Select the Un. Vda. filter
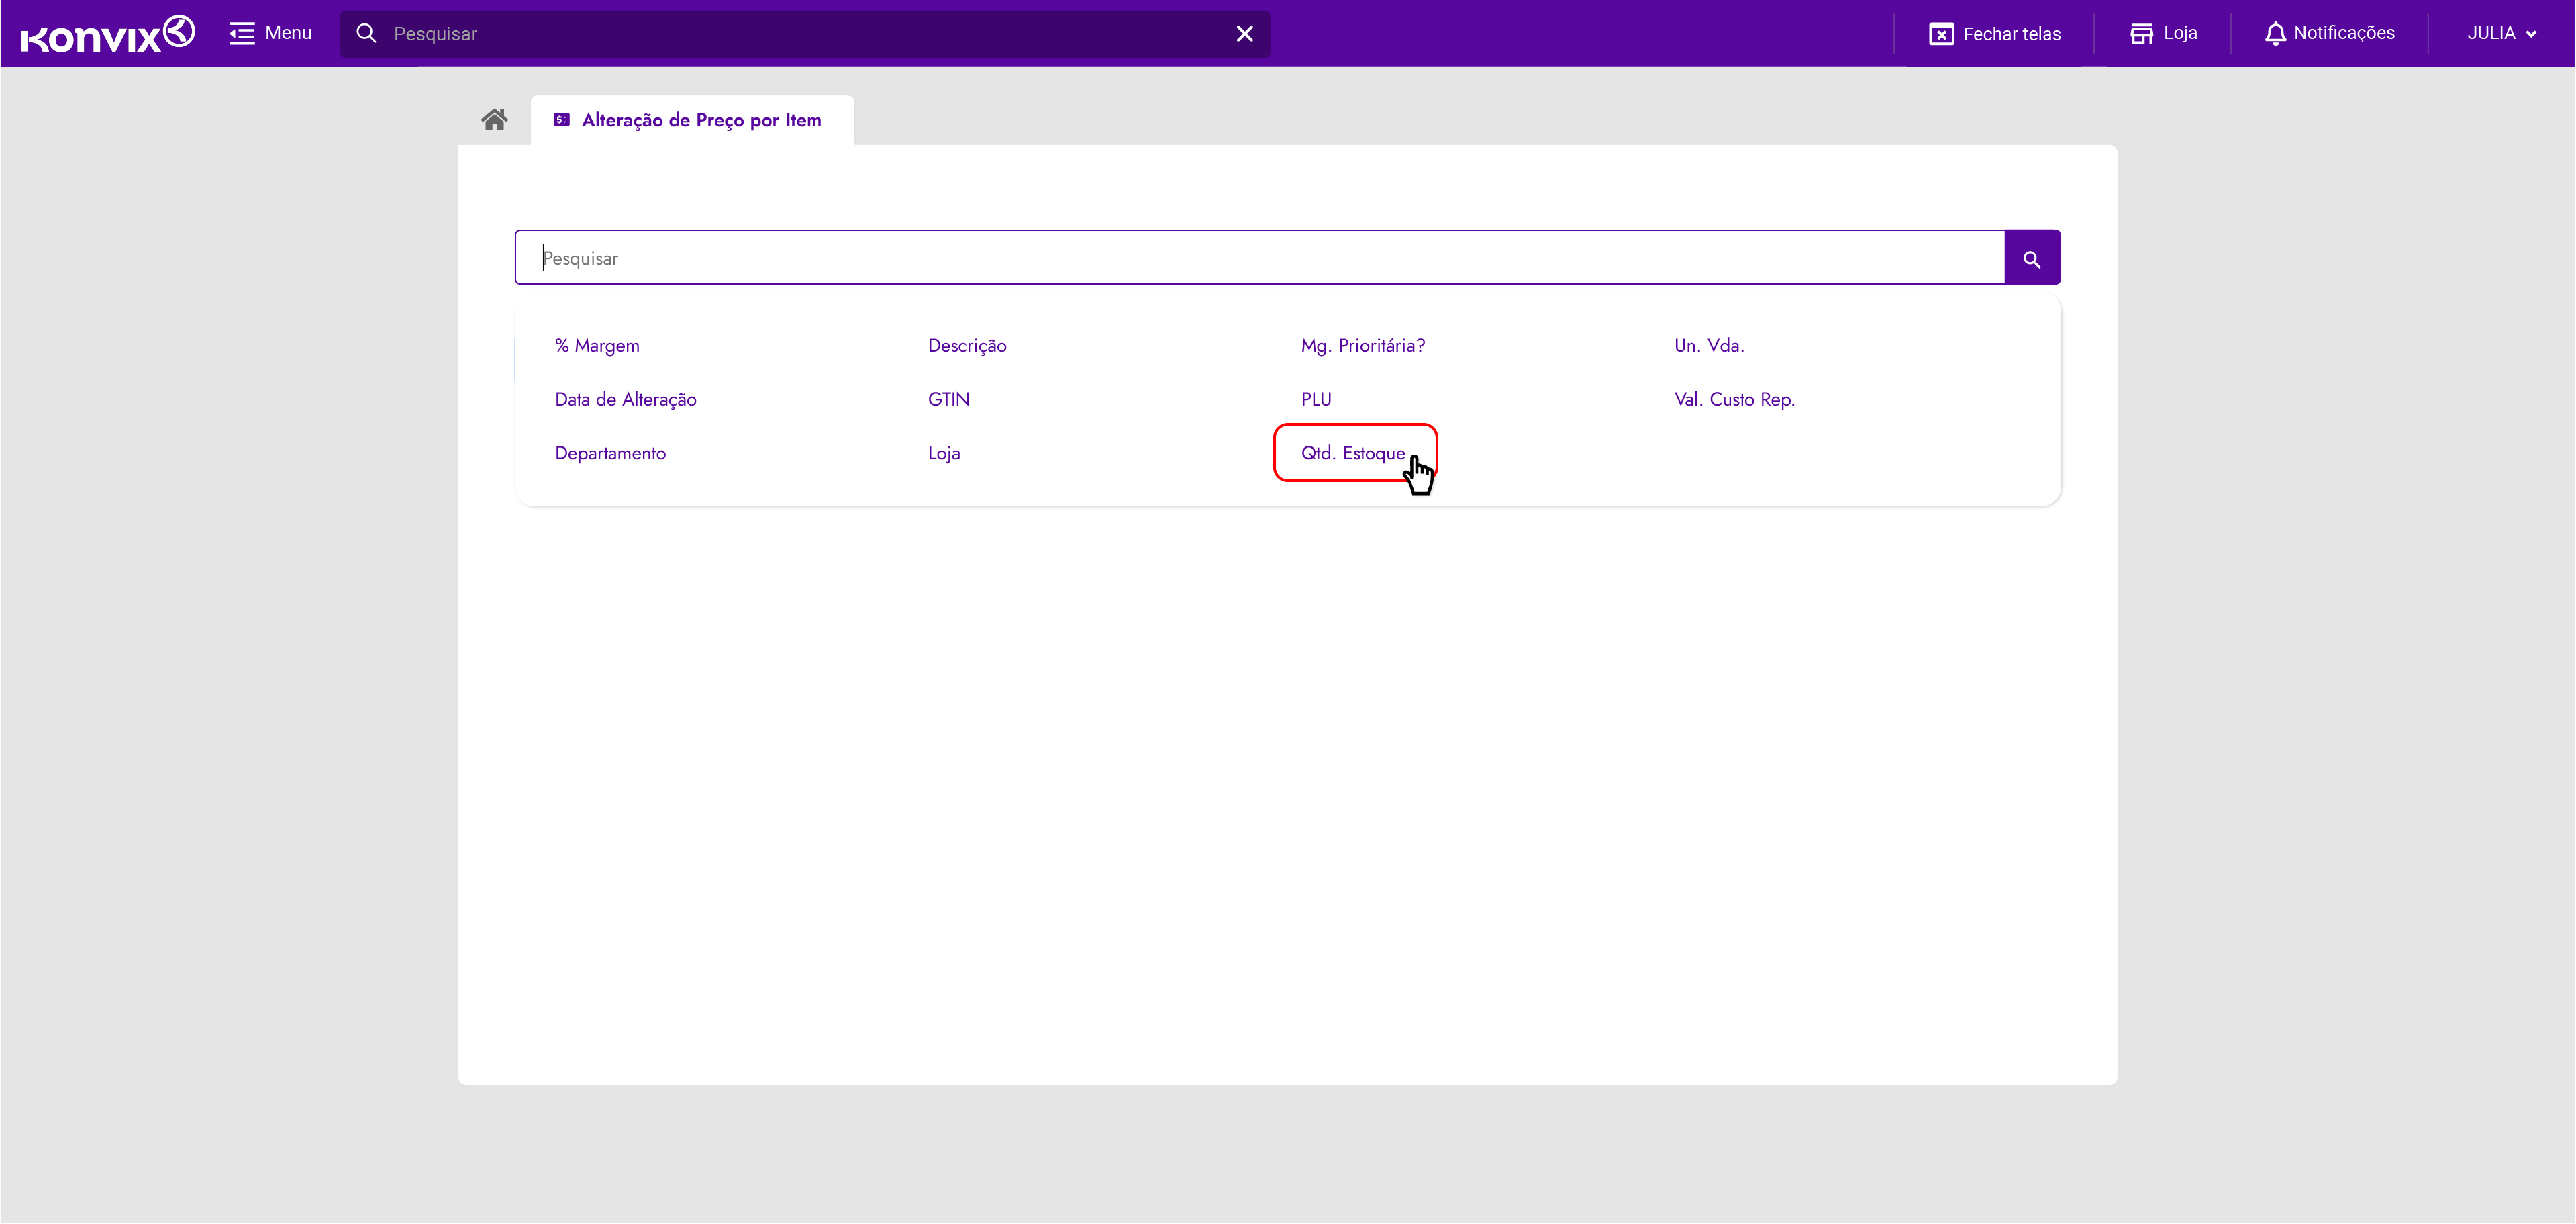This screenshot has height=1224, width=2576. (x=1708, y=346)
